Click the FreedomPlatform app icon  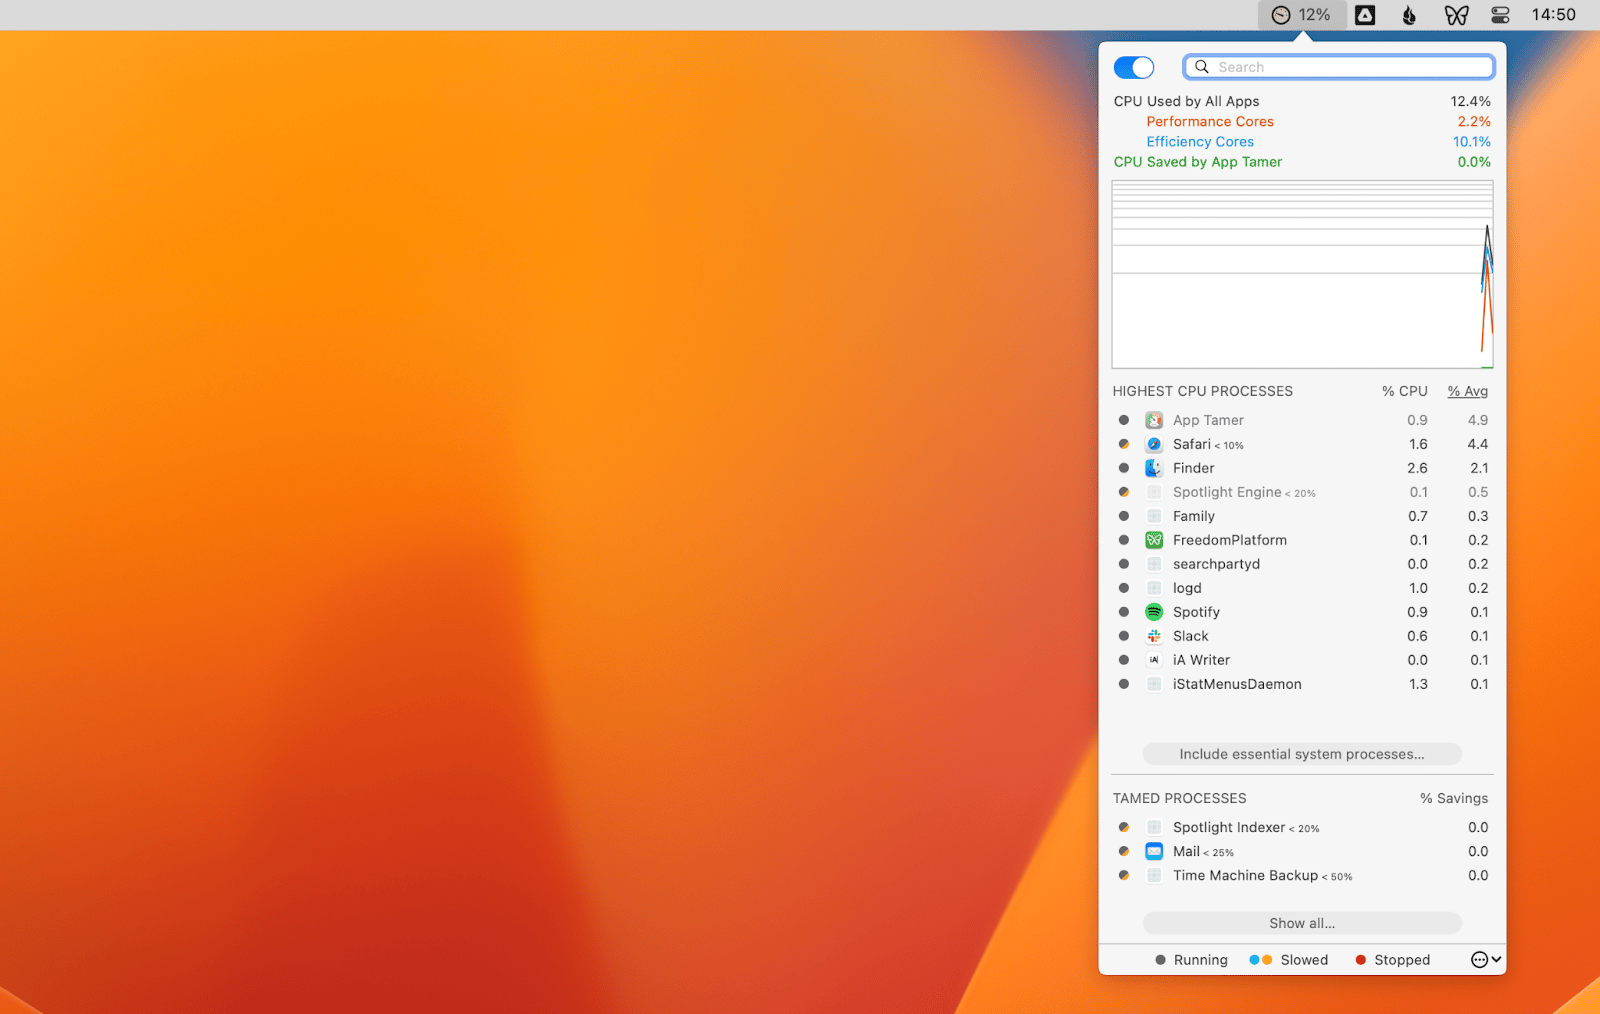[x=1154, y=540]
